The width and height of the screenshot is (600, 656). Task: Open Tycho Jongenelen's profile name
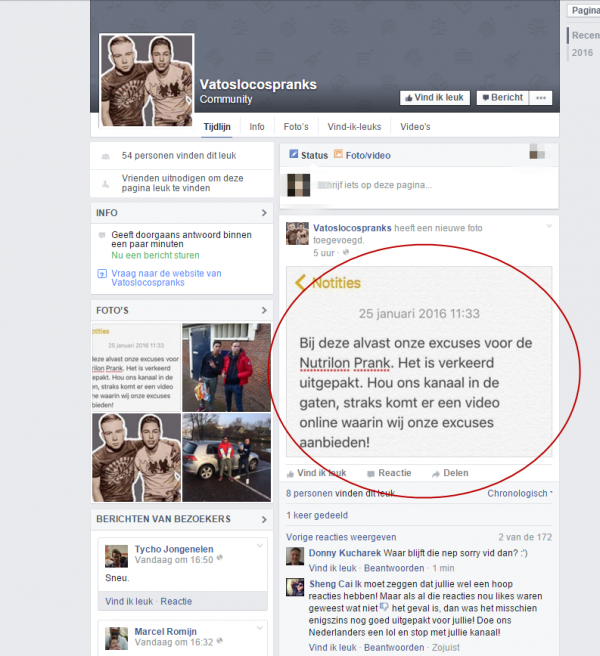(174, 549)
